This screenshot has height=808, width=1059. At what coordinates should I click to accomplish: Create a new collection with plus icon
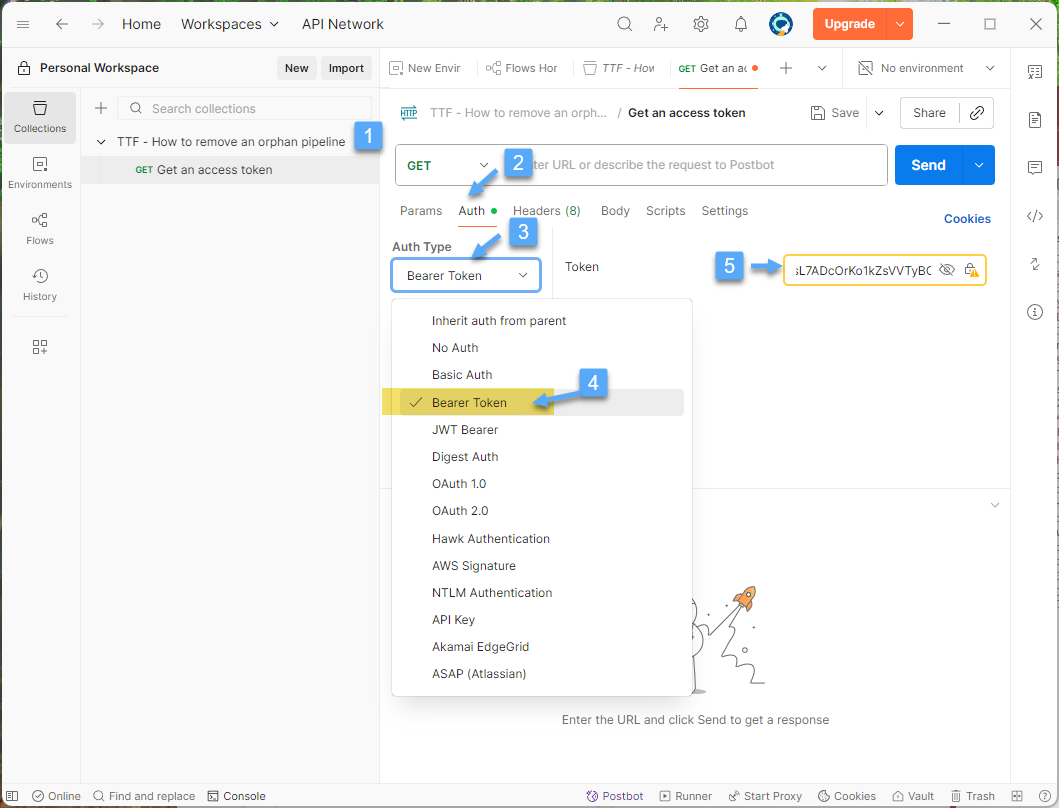pos(101,108)
